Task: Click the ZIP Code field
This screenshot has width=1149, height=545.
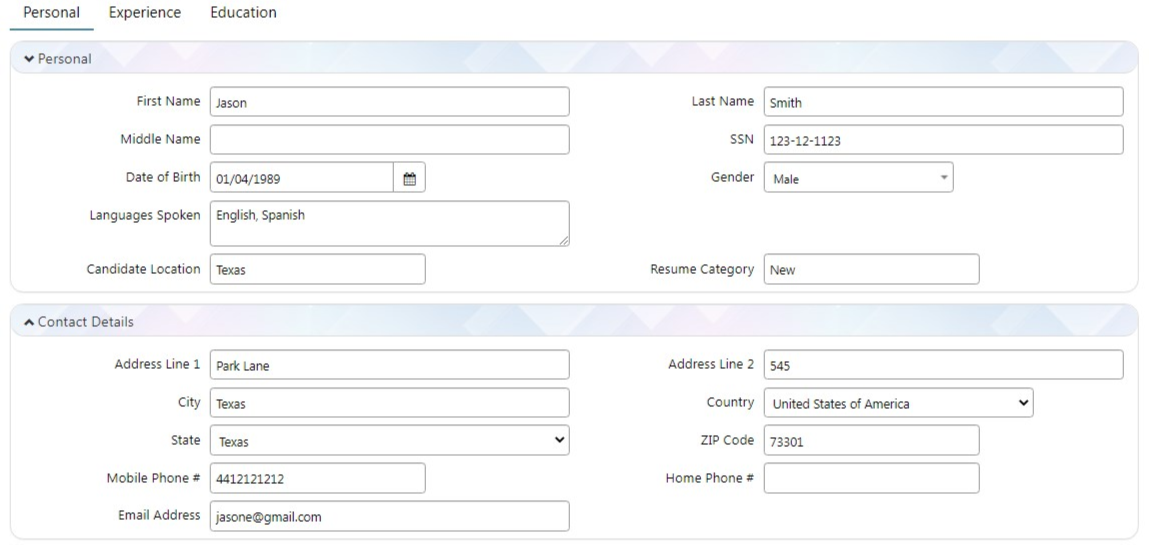Action: click(x=871, y=441)
